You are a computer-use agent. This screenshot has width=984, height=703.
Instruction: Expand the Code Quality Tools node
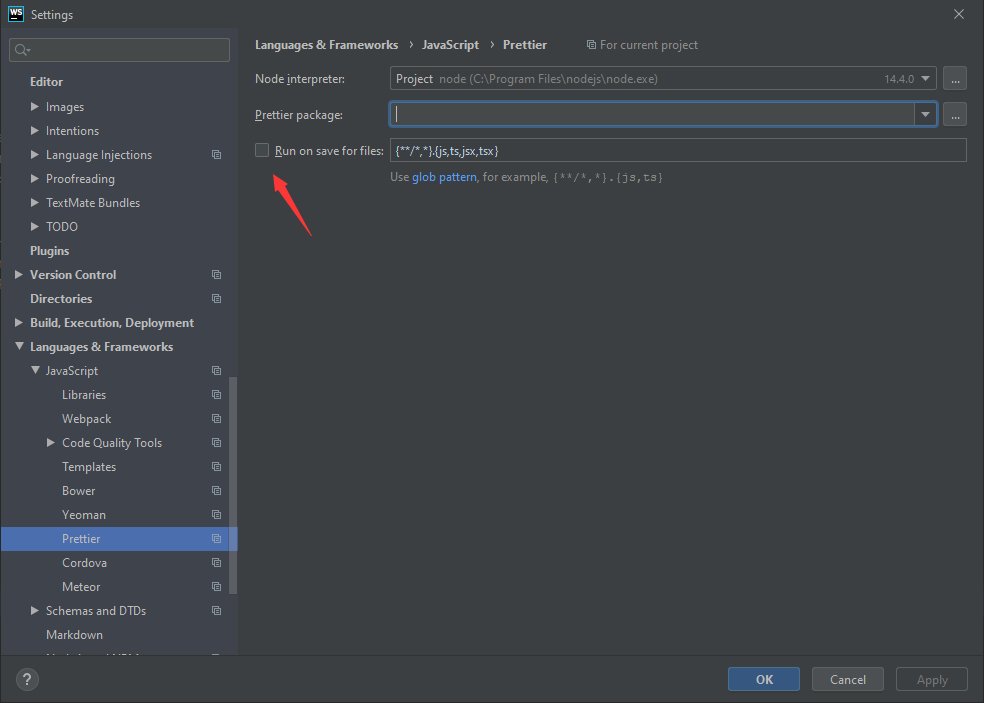point(51,443)
